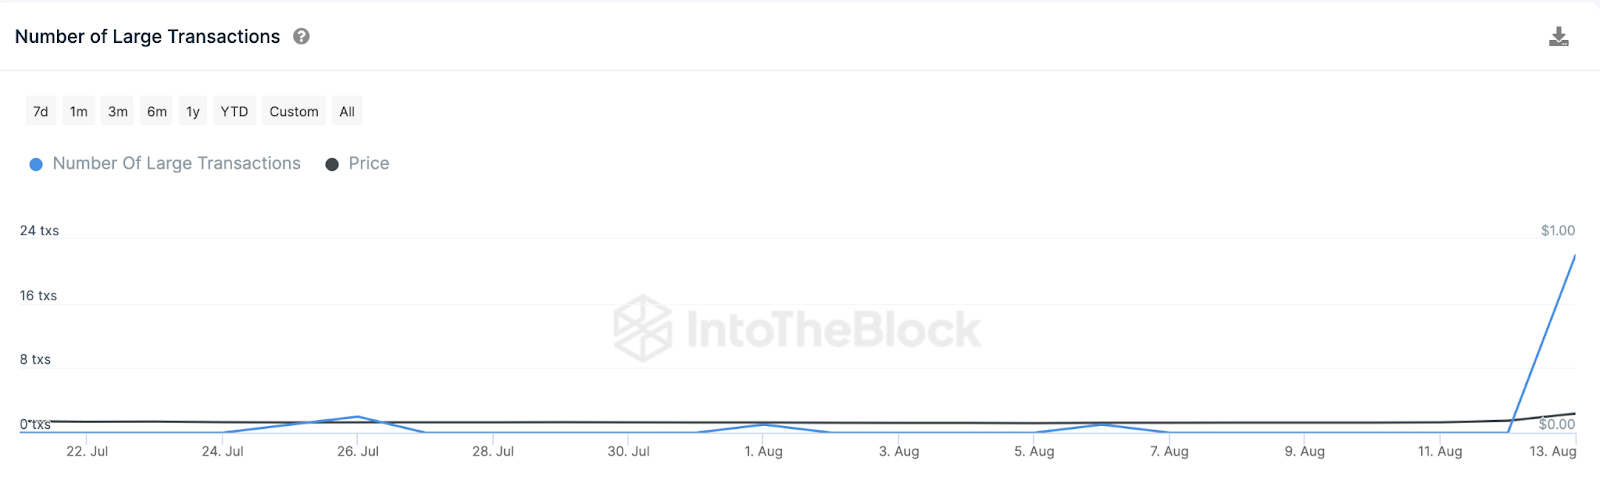
Task: Download the chart data
Action: (1558, 37)
